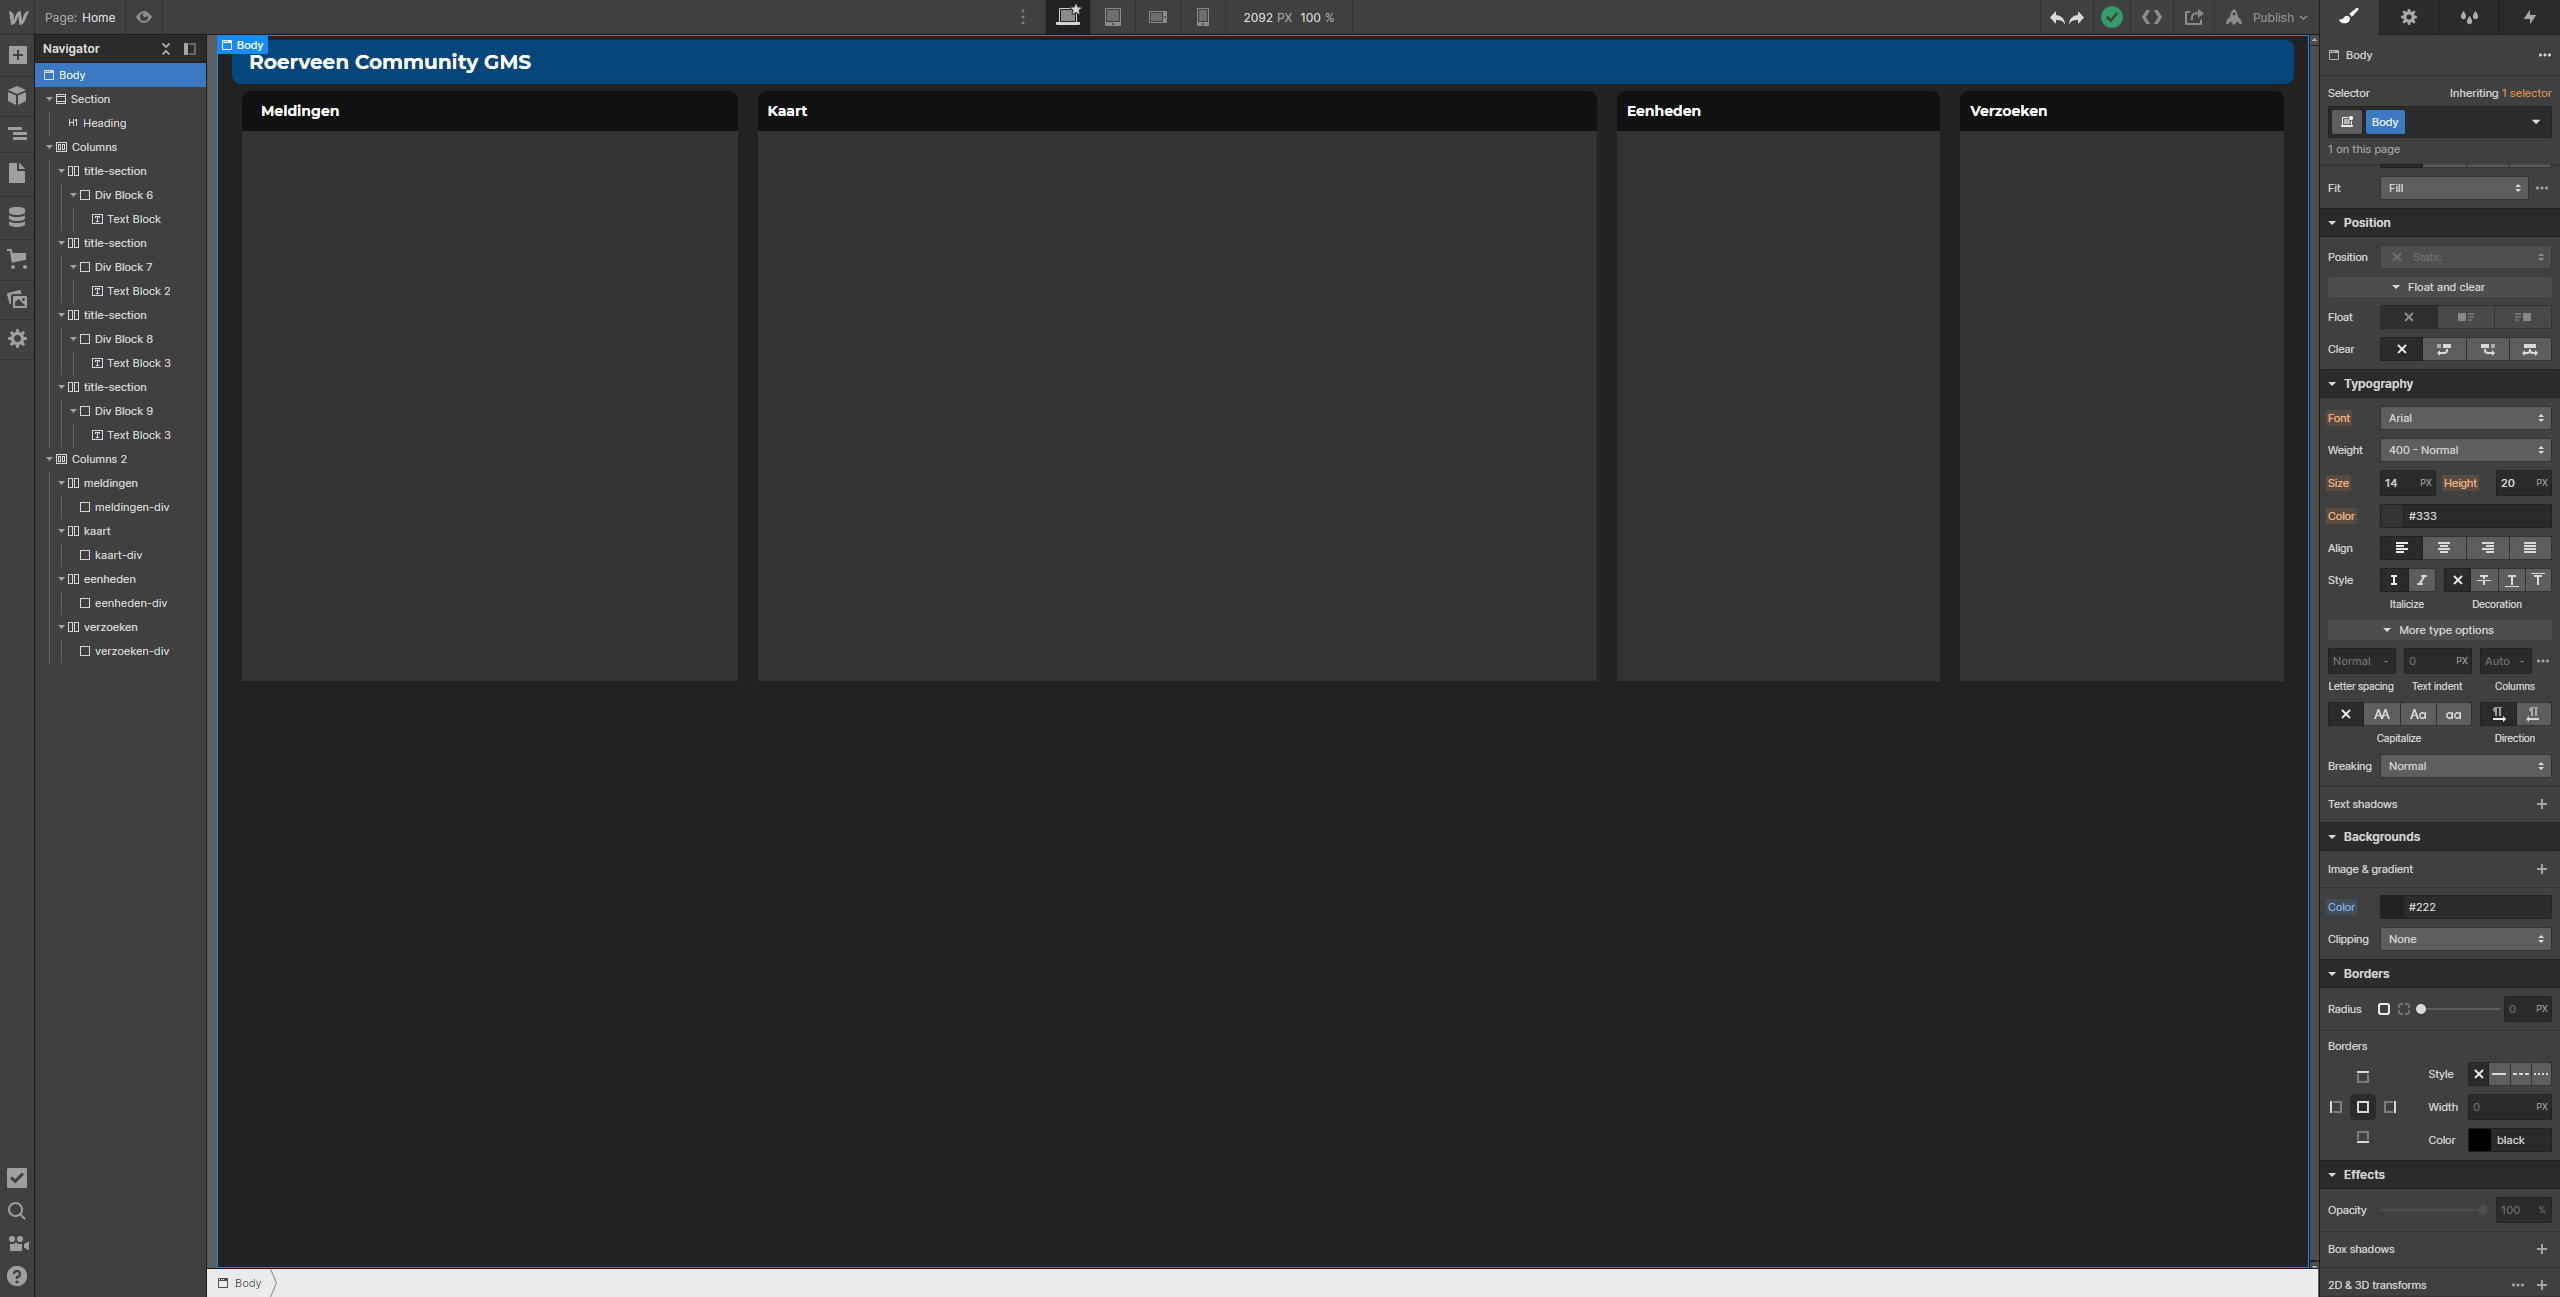Collapse the Columns 2 tree item
The image size is (2560, 1297).
[49, 459]
